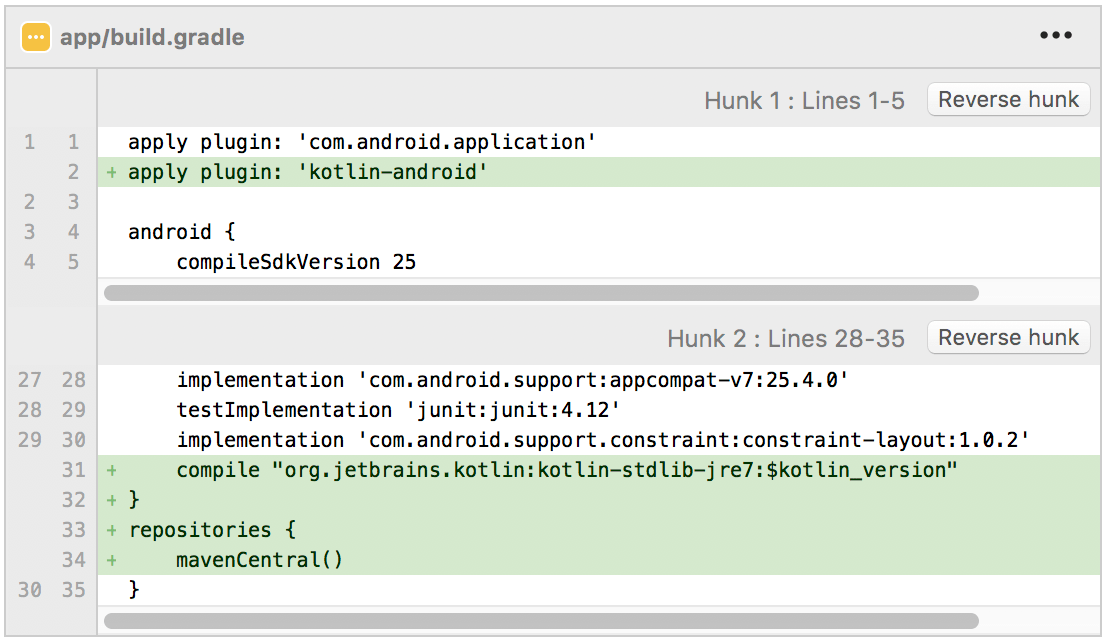
Task: Select the 'android {' line
Action: [182, 232]
